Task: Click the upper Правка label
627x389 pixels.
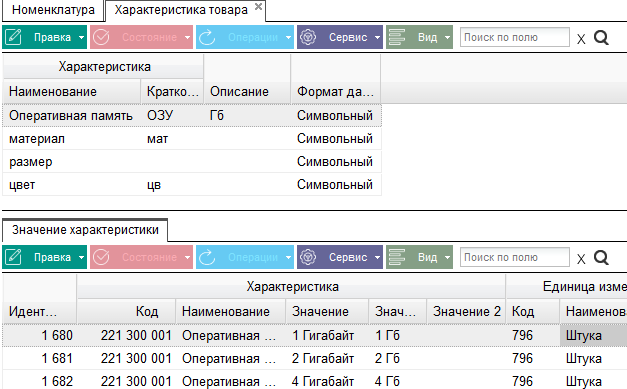Action: [52, 37]
